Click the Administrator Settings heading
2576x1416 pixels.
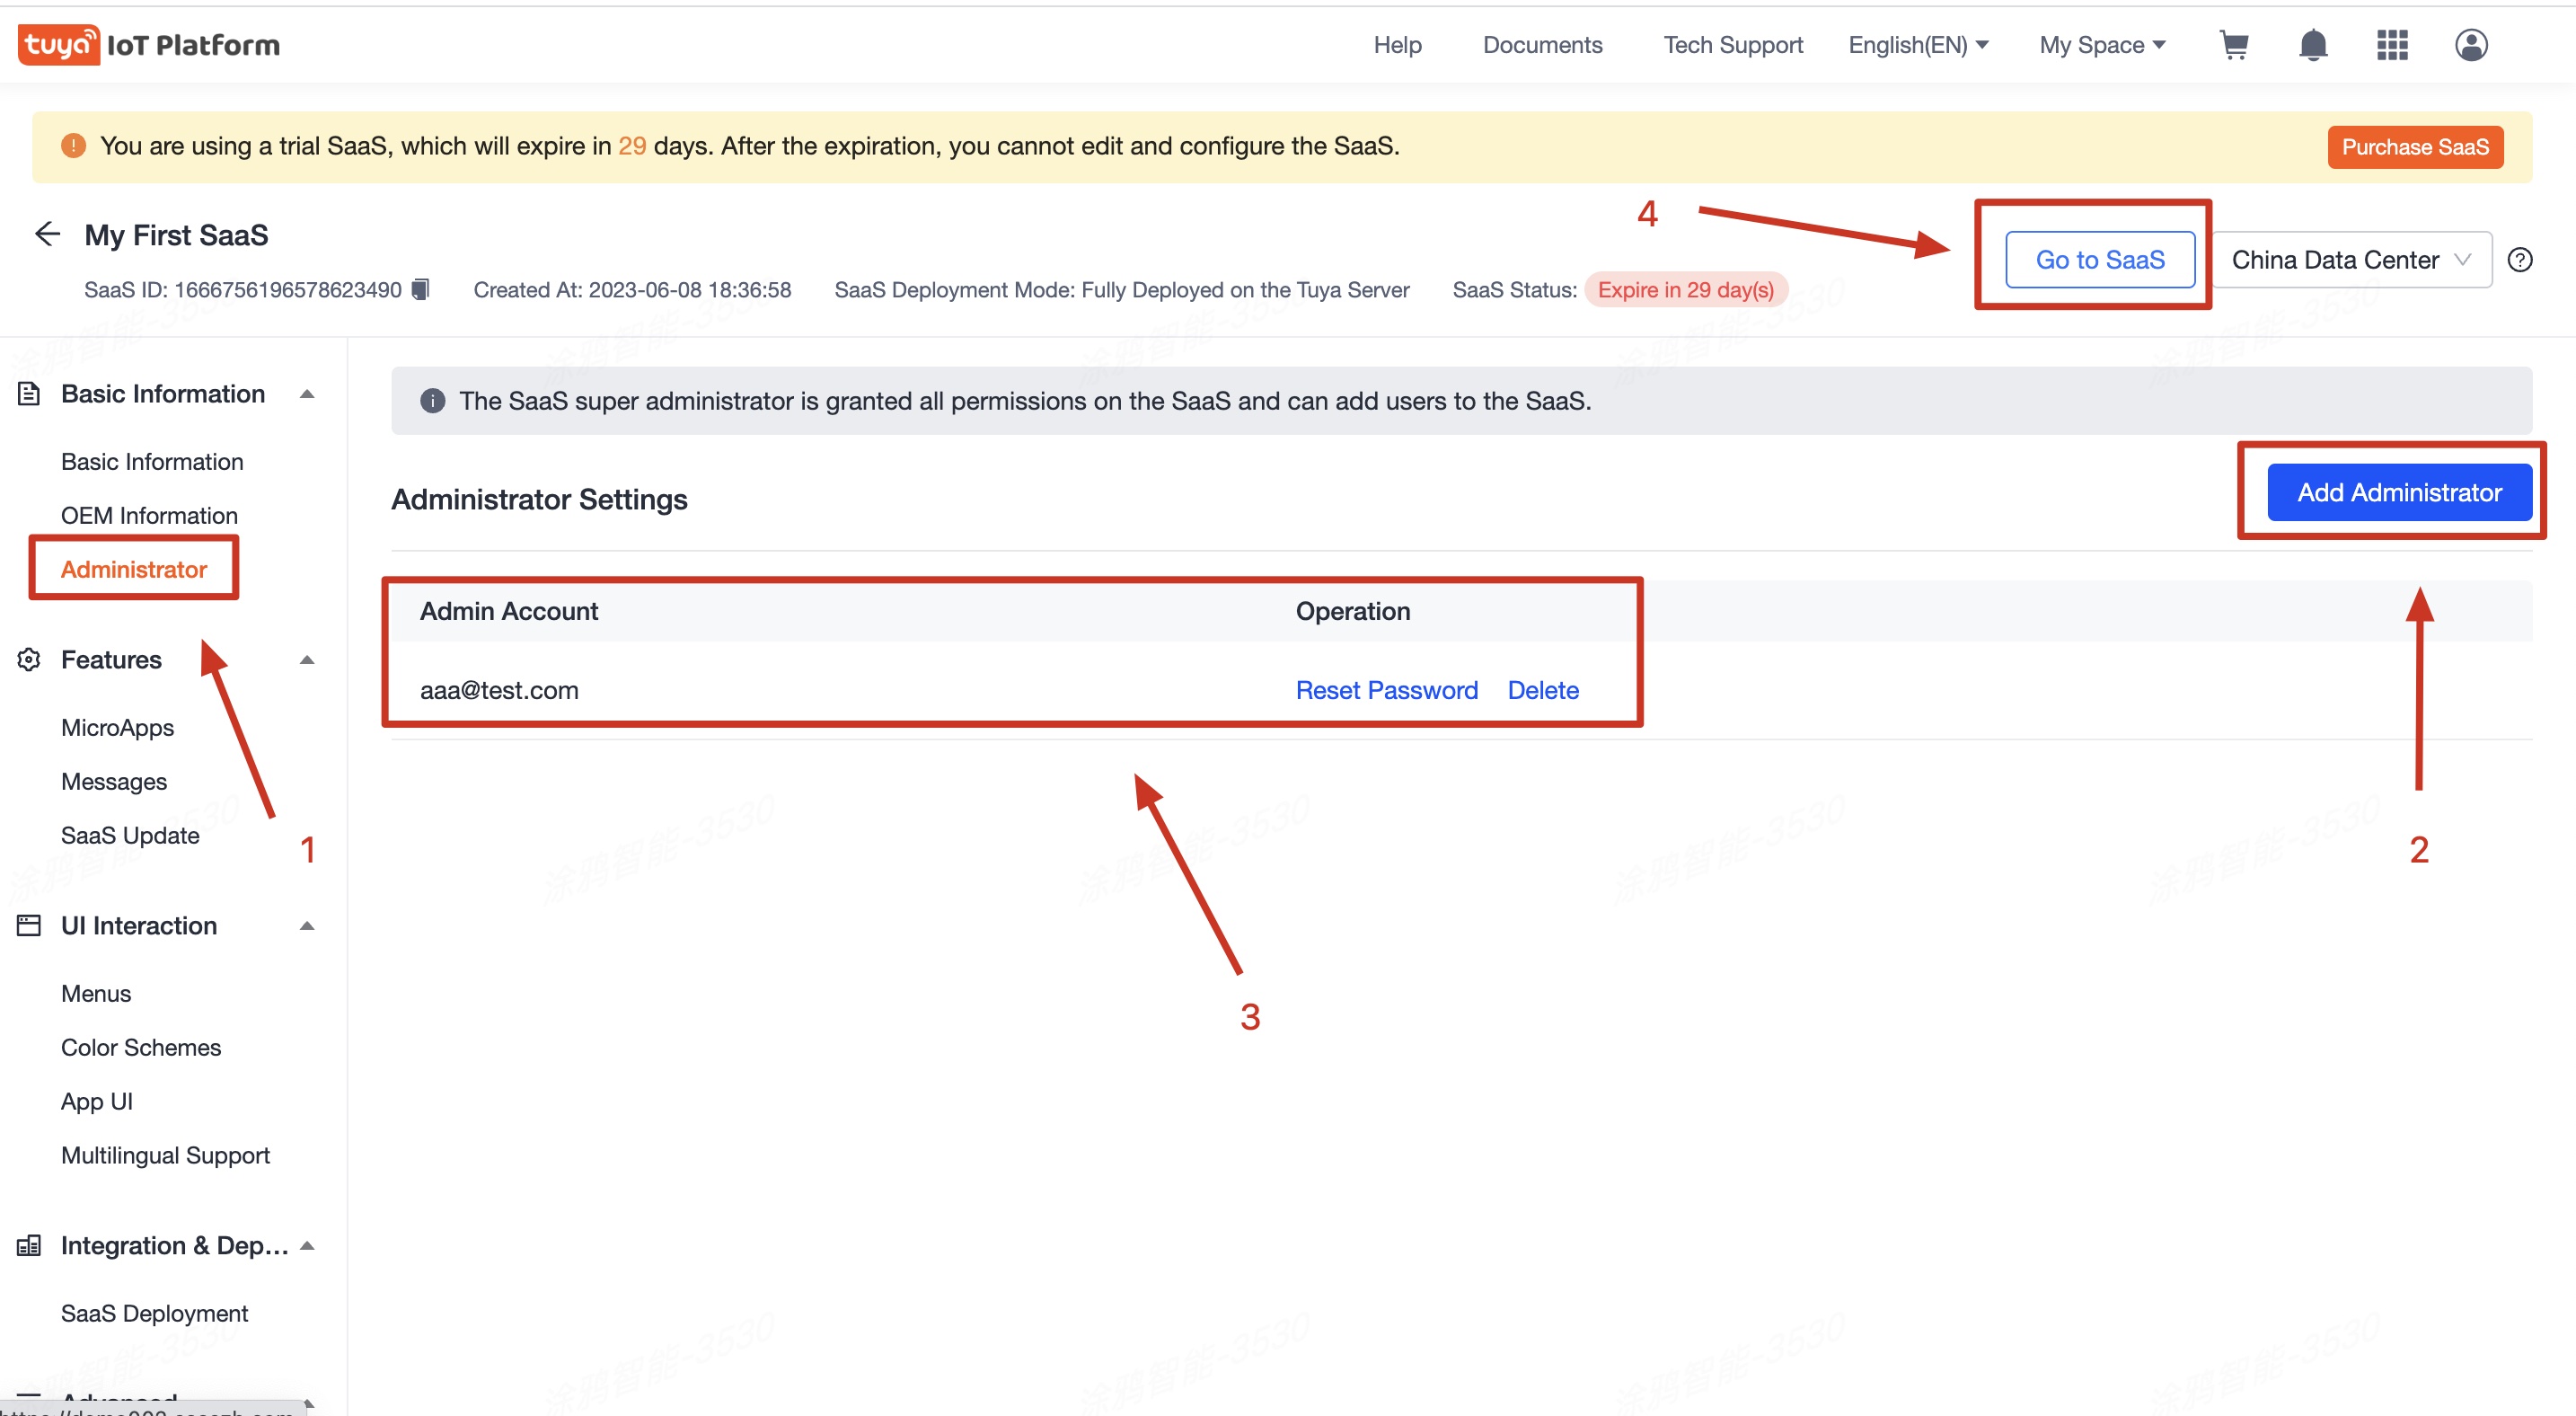point(539,499)
